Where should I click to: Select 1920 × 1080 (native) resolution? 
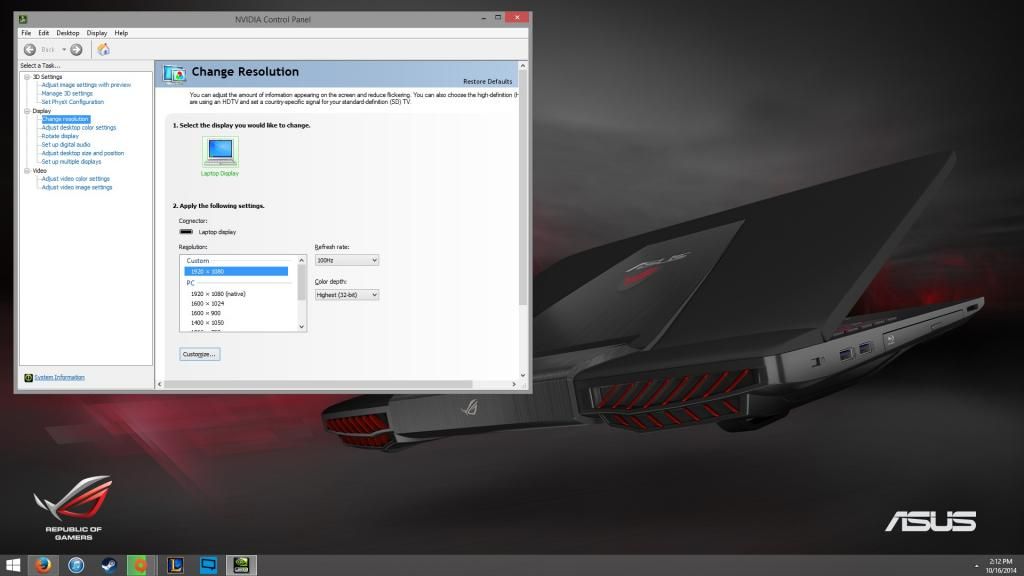tap(218, 294)
